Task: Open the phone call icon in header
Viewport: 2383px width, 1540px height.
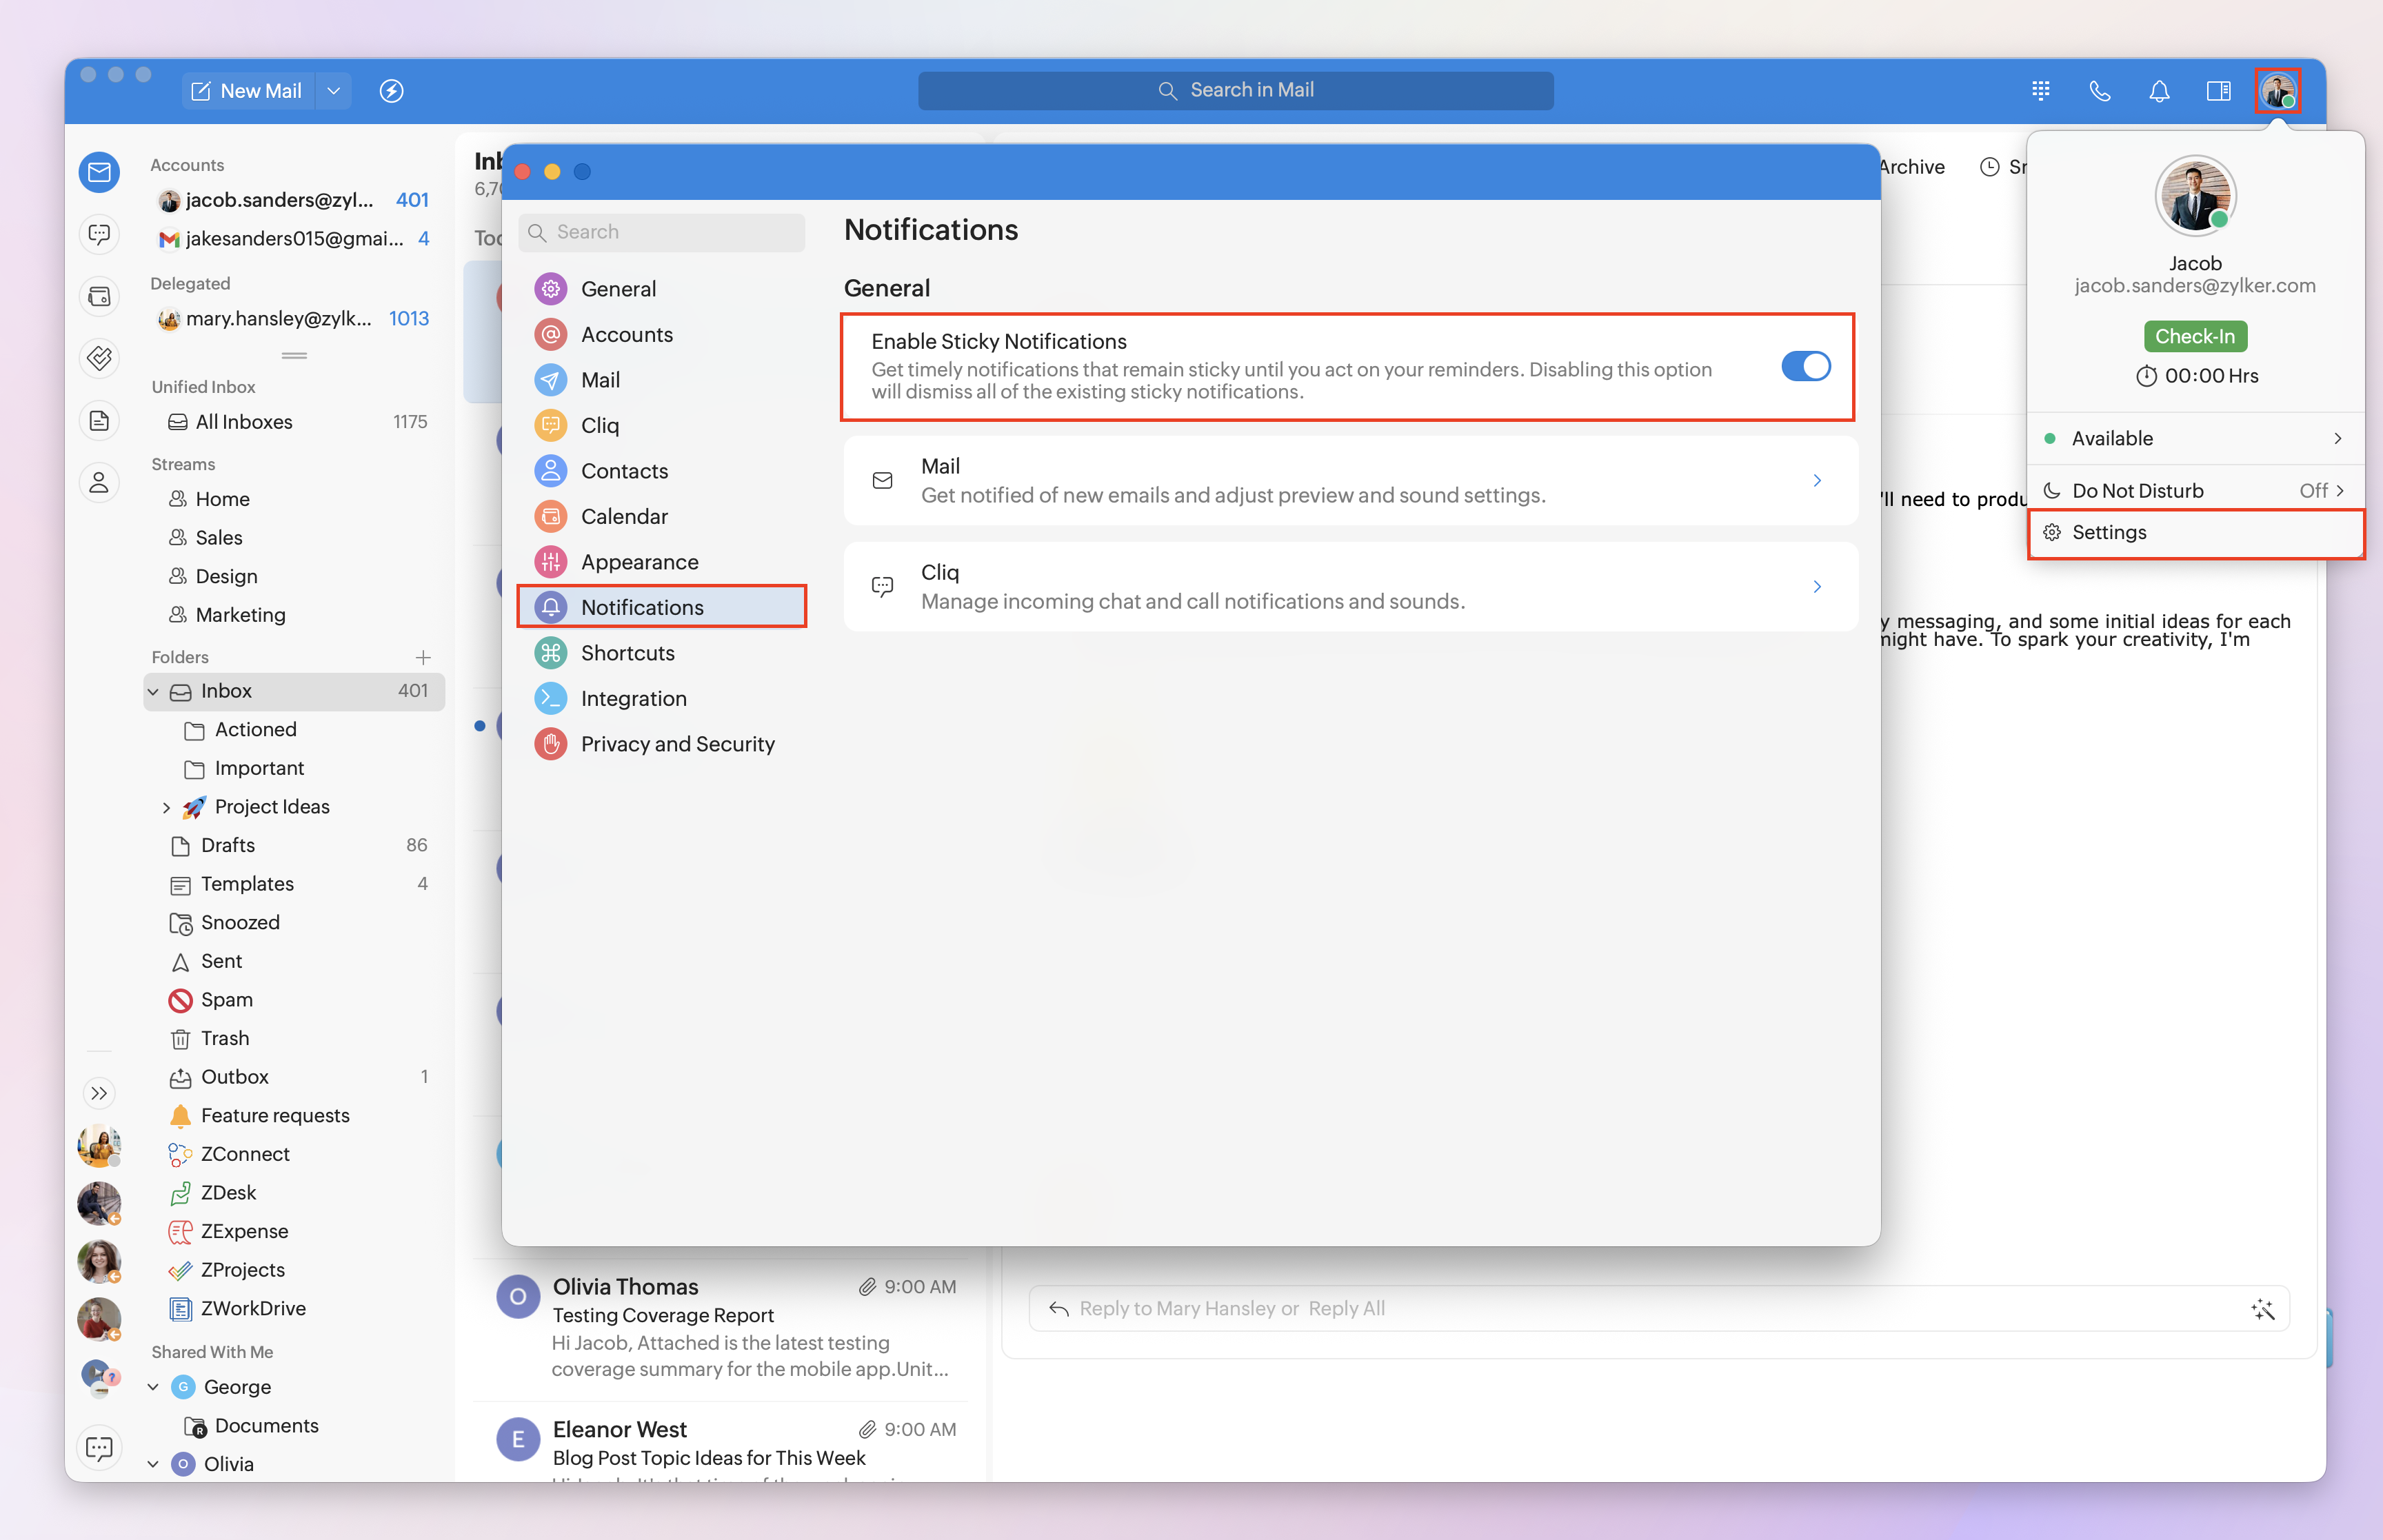Action: pyautogui.click(x=2099, y=91)
